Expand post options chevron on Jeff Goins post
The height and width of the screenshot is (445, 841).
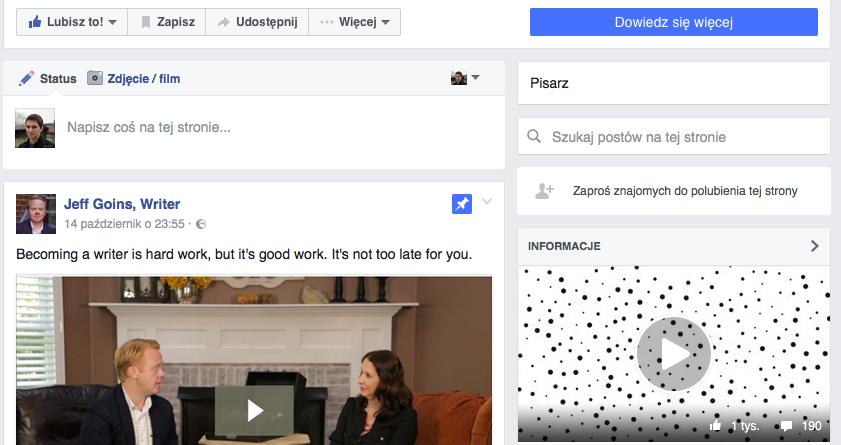pos(487,202)
